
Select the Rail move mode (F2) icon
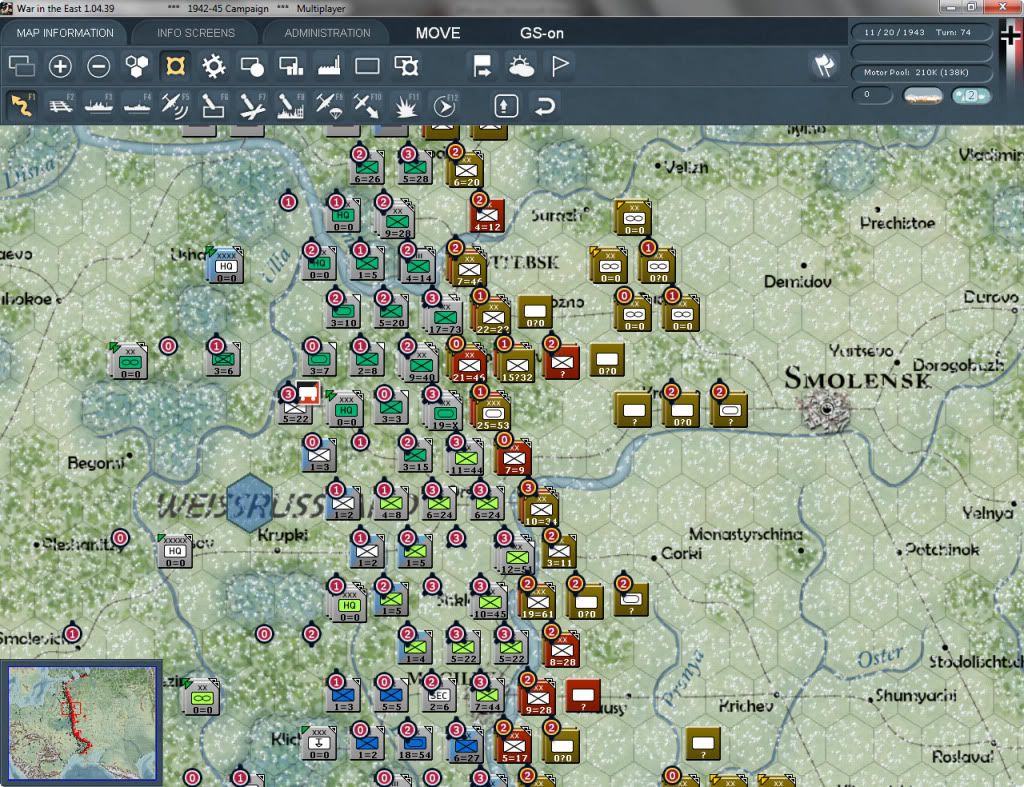tap(60, 105)
